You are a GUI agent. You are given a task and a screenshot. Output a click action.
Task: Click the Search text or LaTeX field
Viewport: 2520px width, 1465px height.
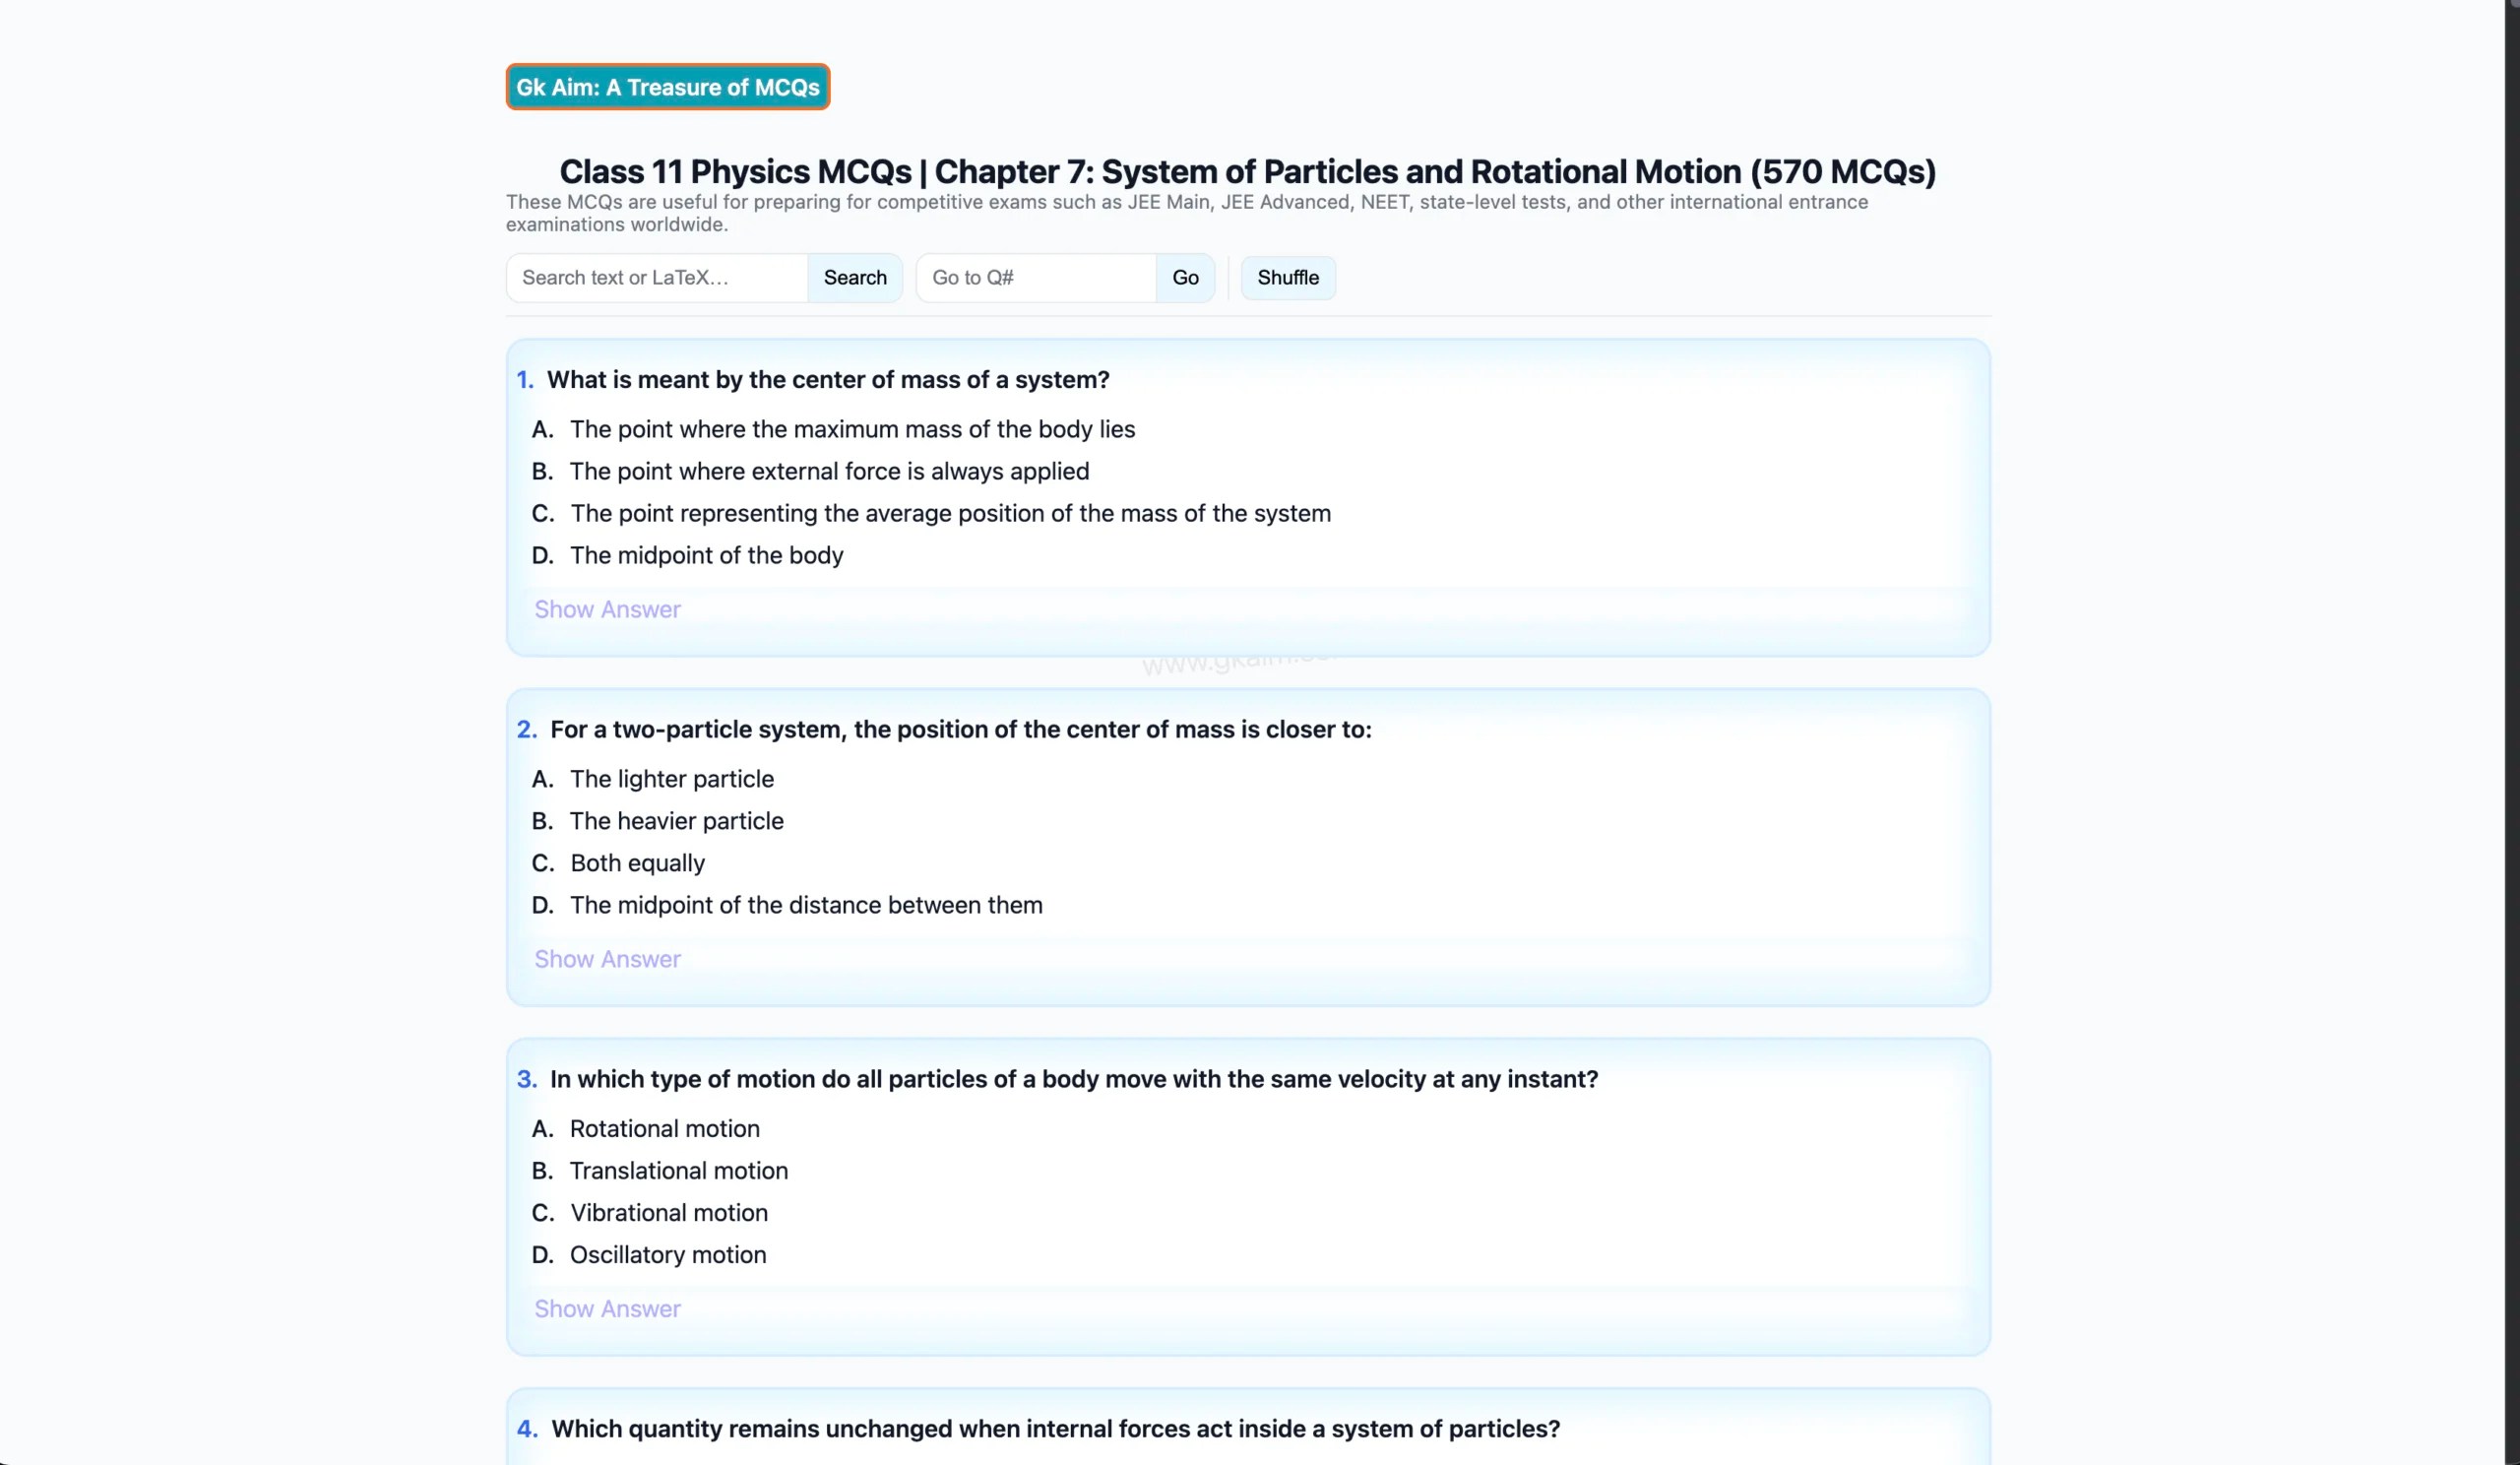[x=657, y=277]
